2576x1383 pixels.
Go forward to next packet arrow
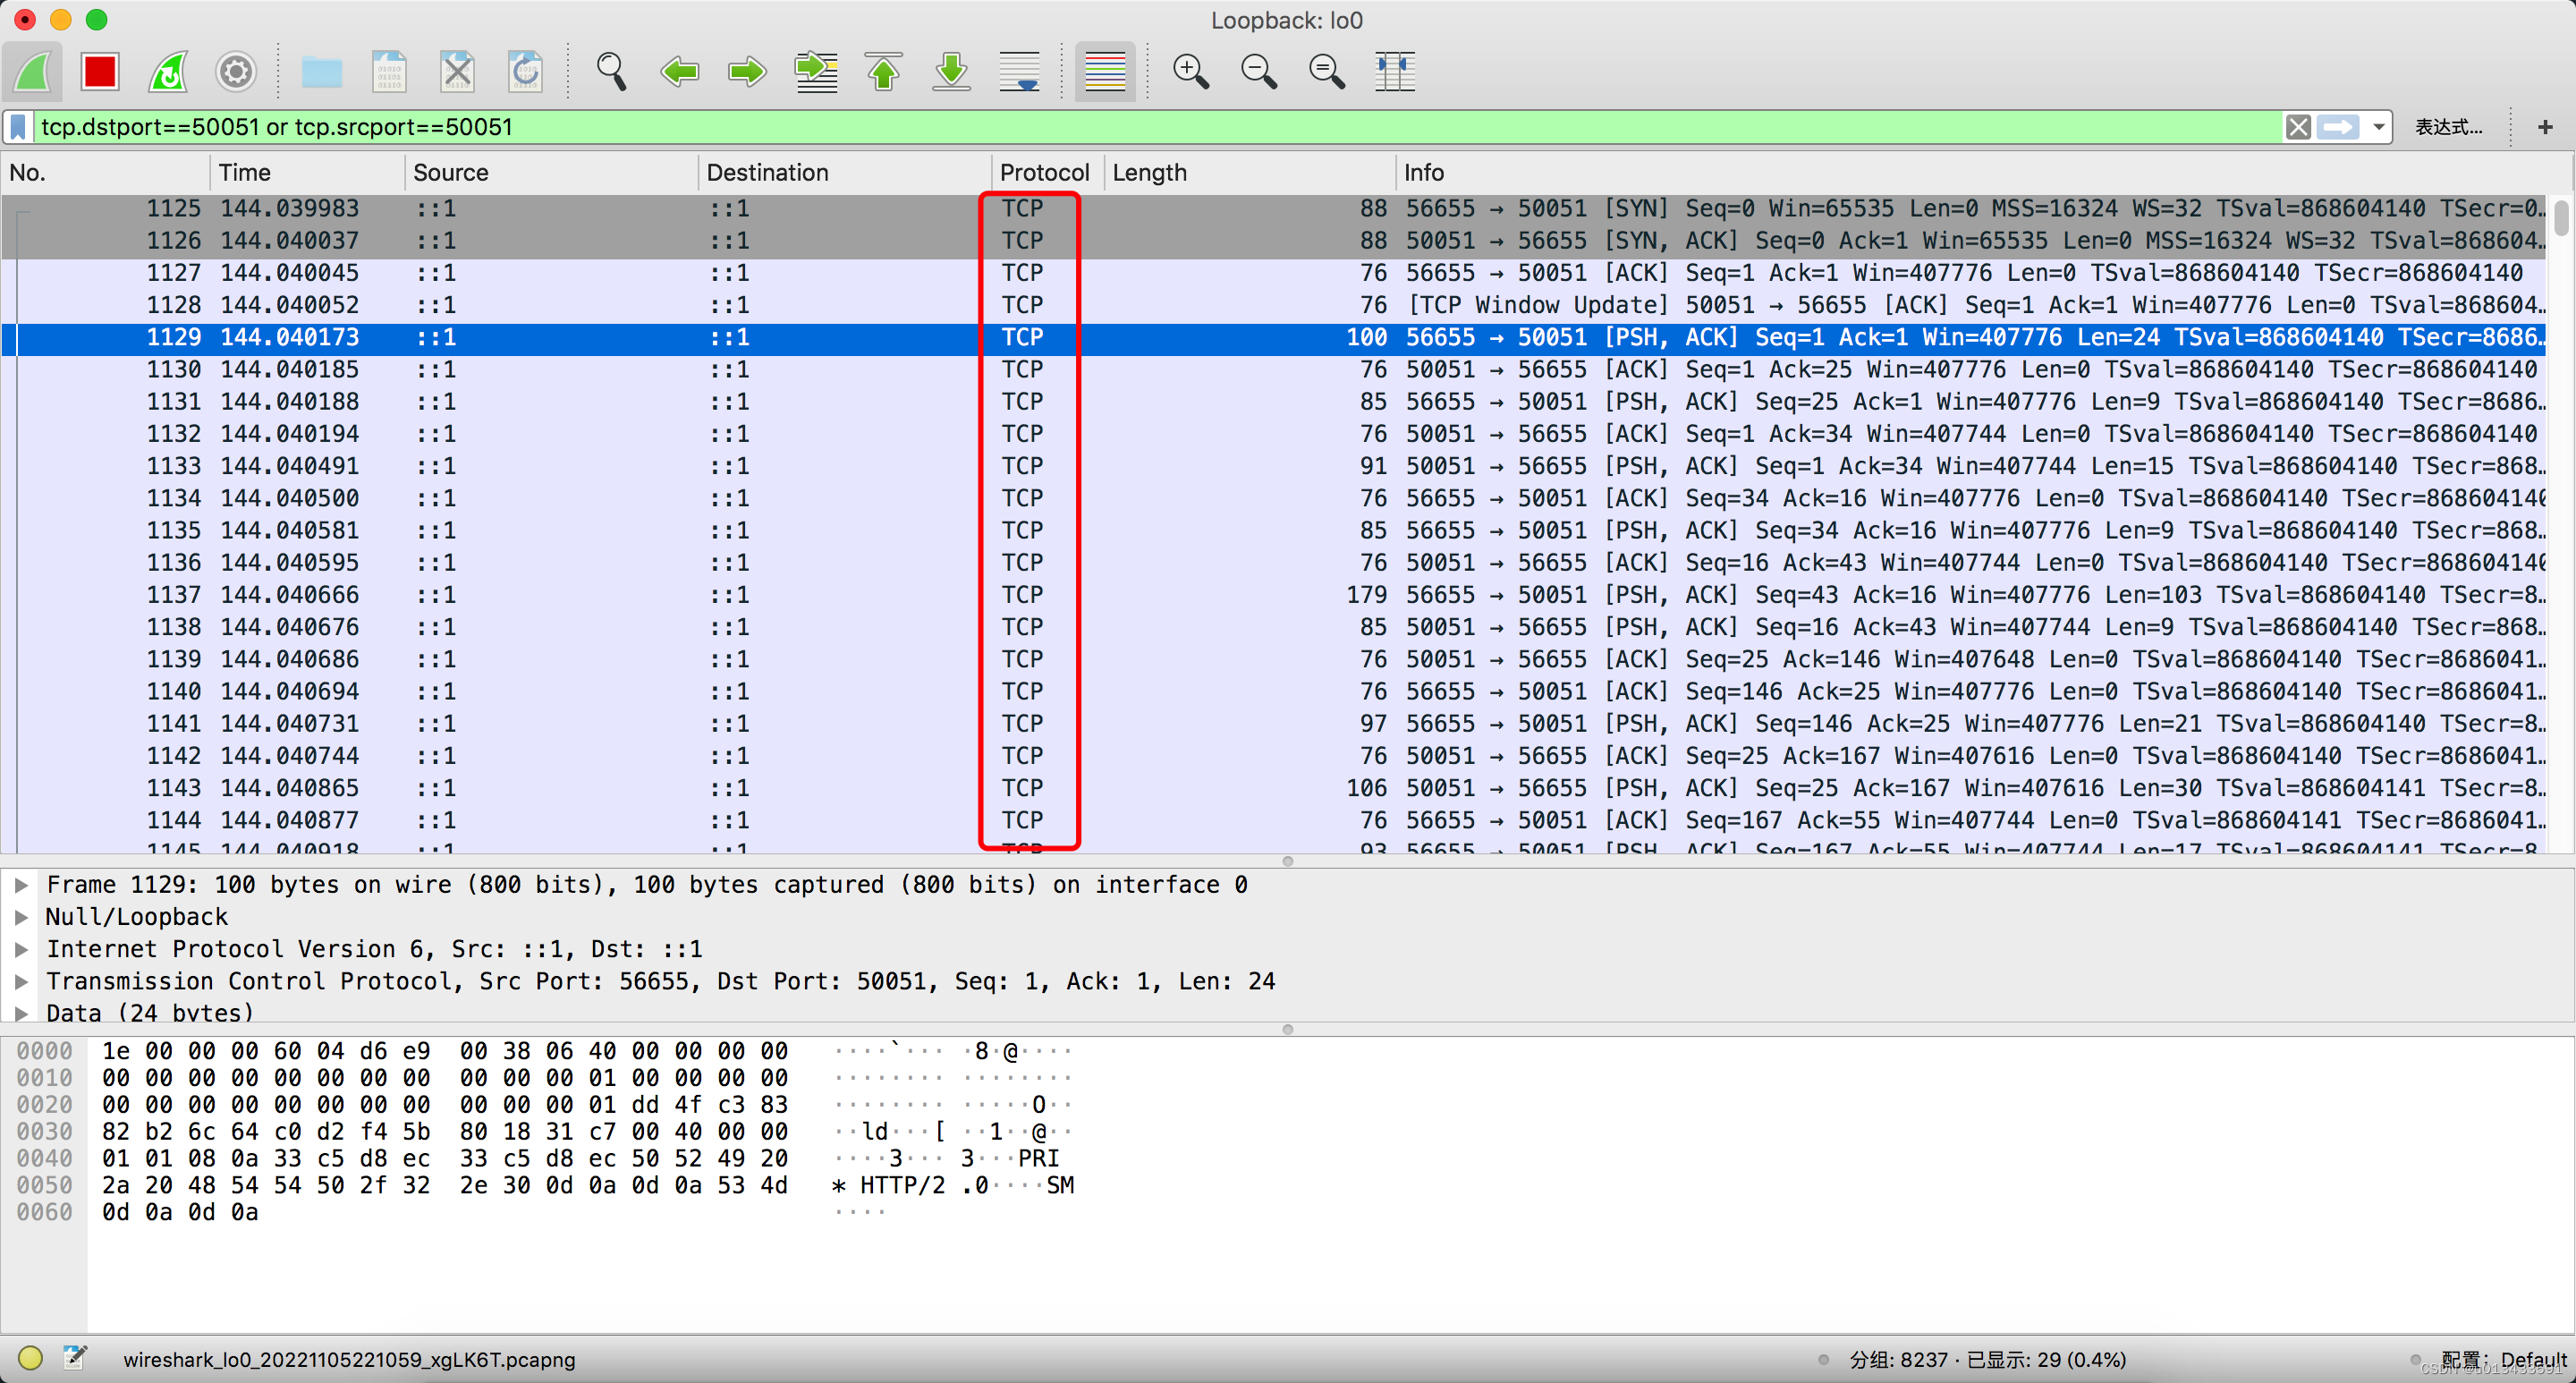pyautogui.click(x=747, y=72)
